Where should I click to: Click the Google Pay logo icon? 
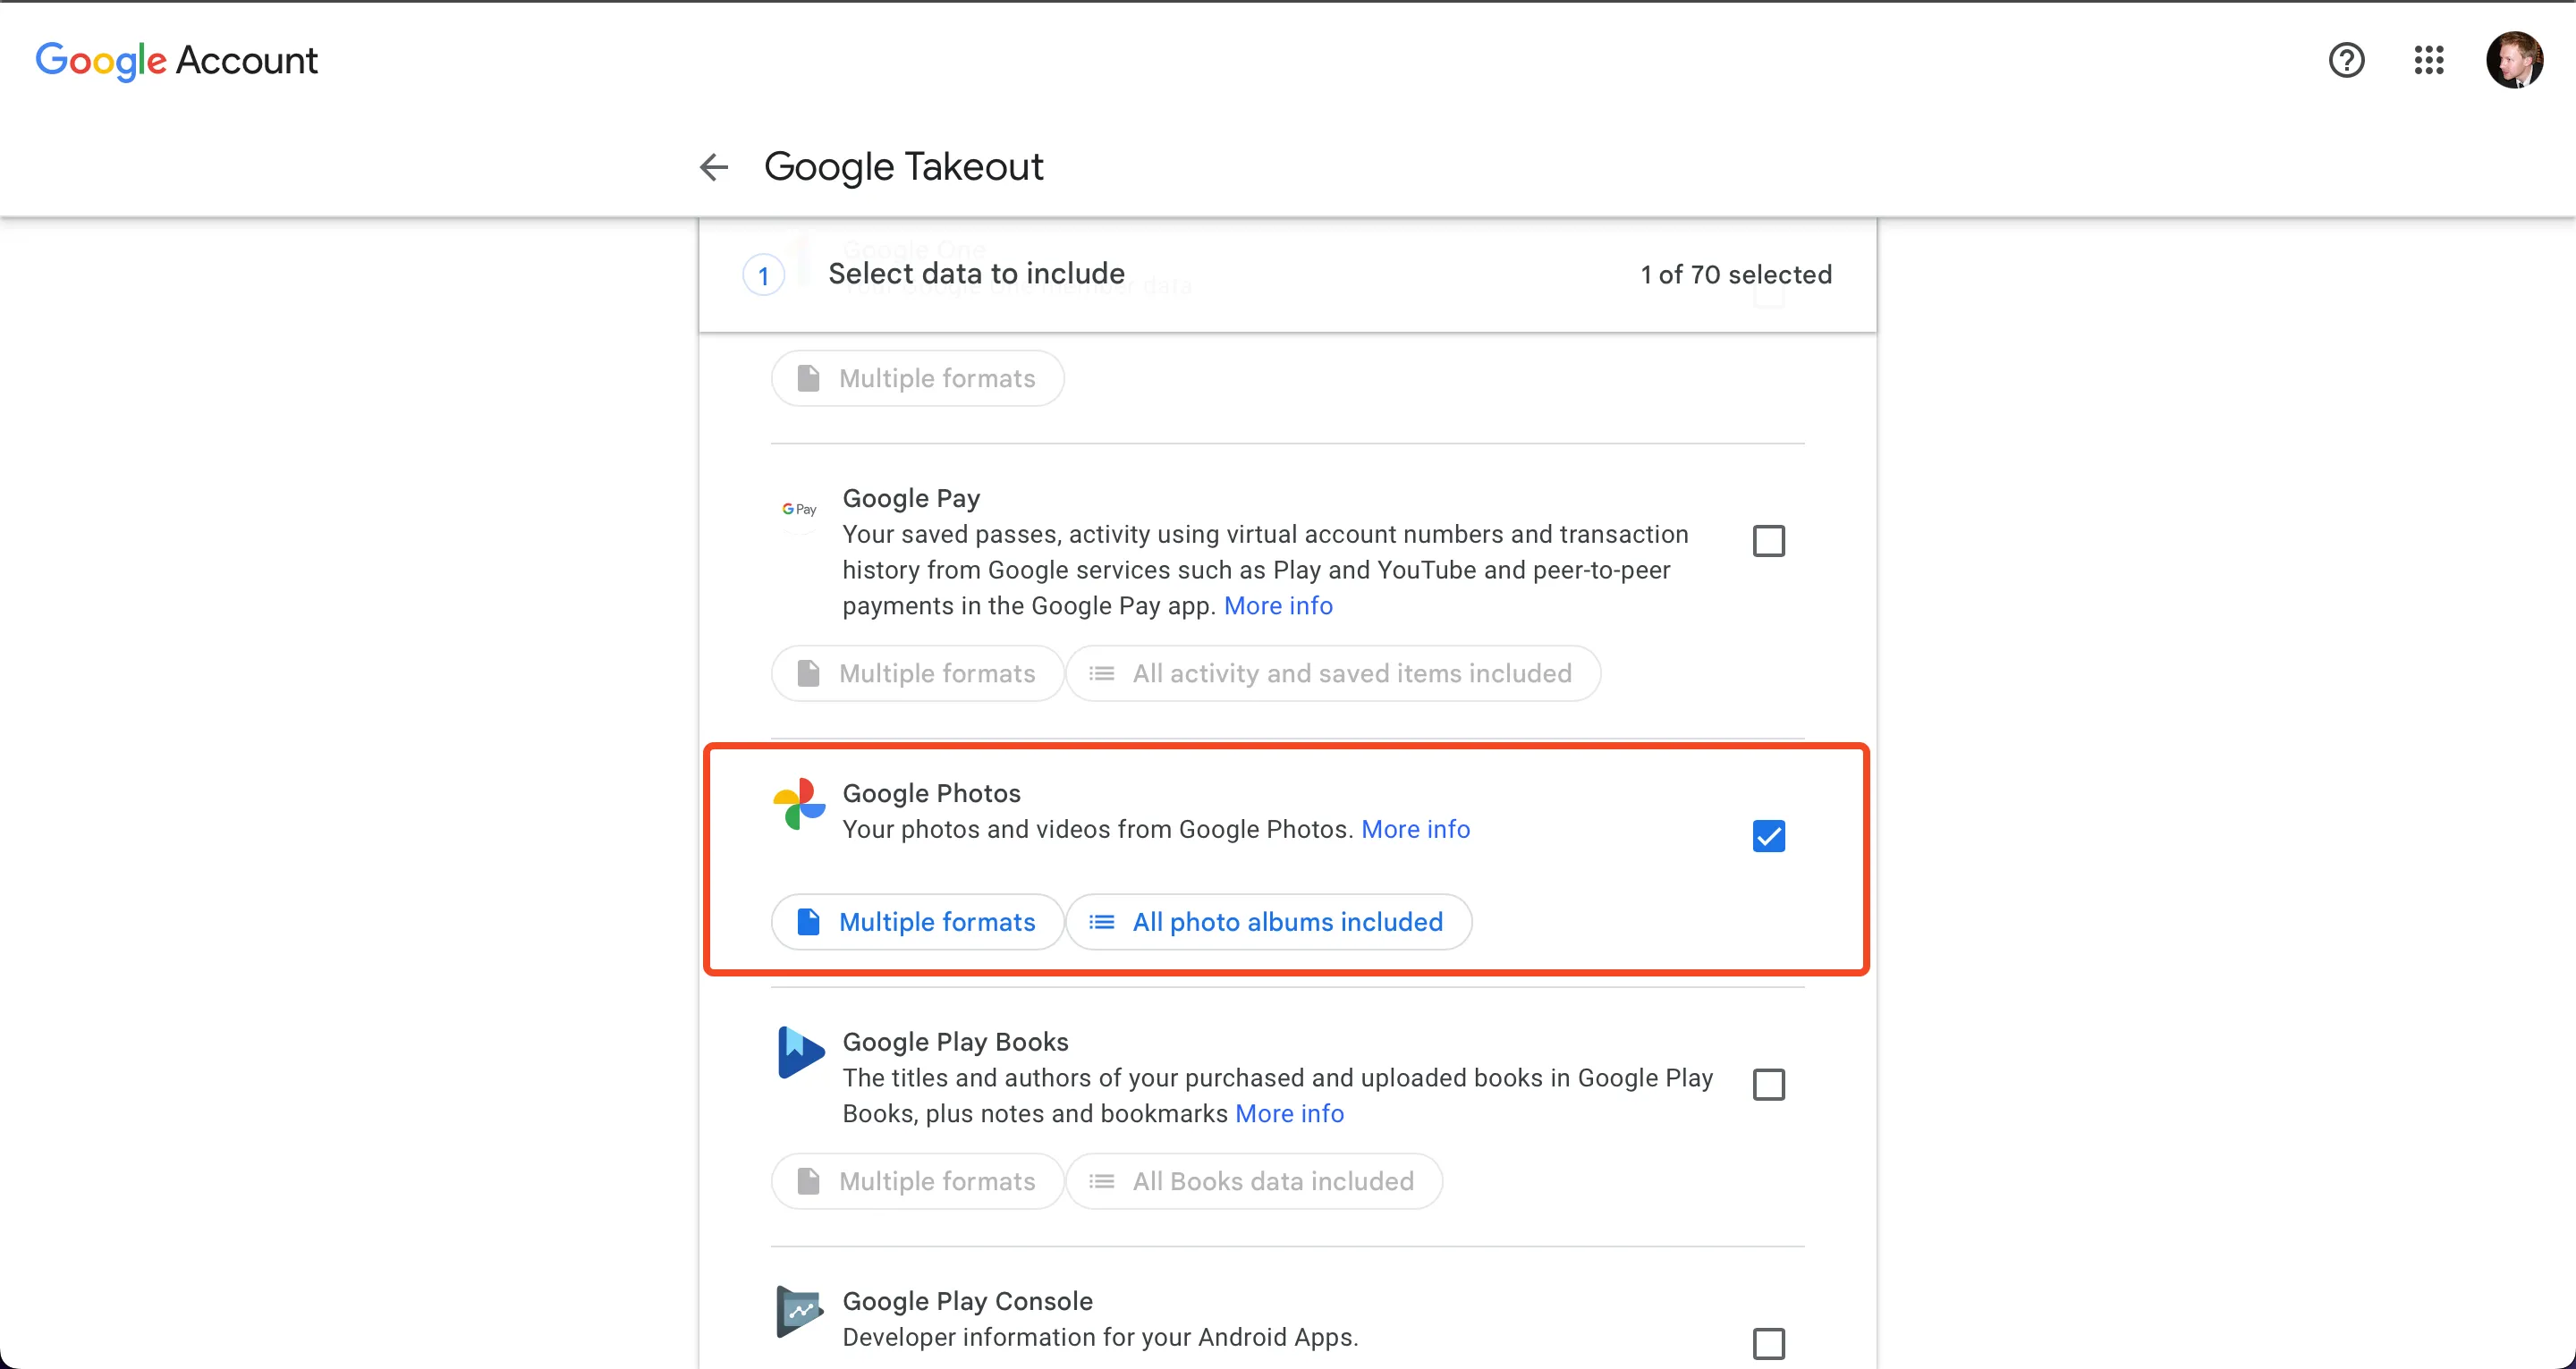click(x=799, y=509)
